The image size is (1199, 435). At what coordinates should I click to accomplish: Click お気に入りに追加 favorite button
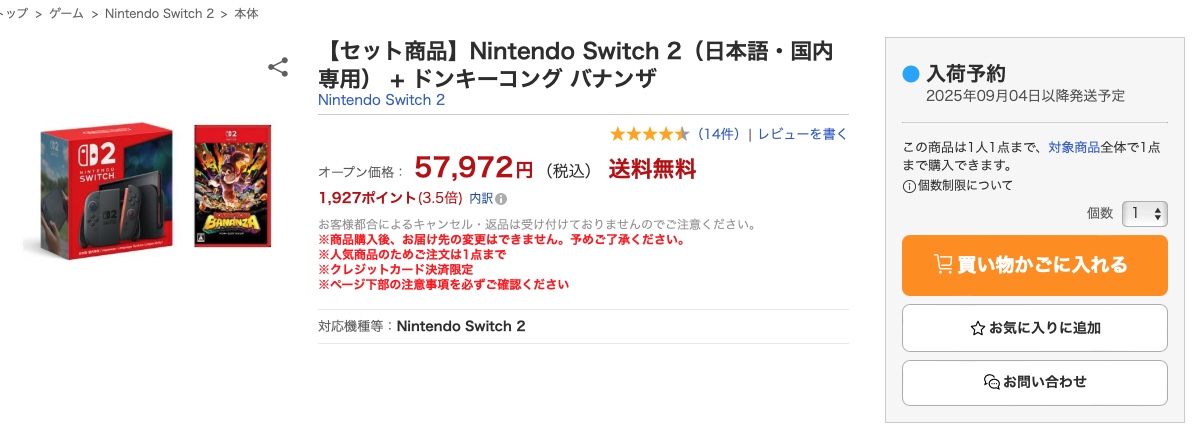pos(1034,328)
